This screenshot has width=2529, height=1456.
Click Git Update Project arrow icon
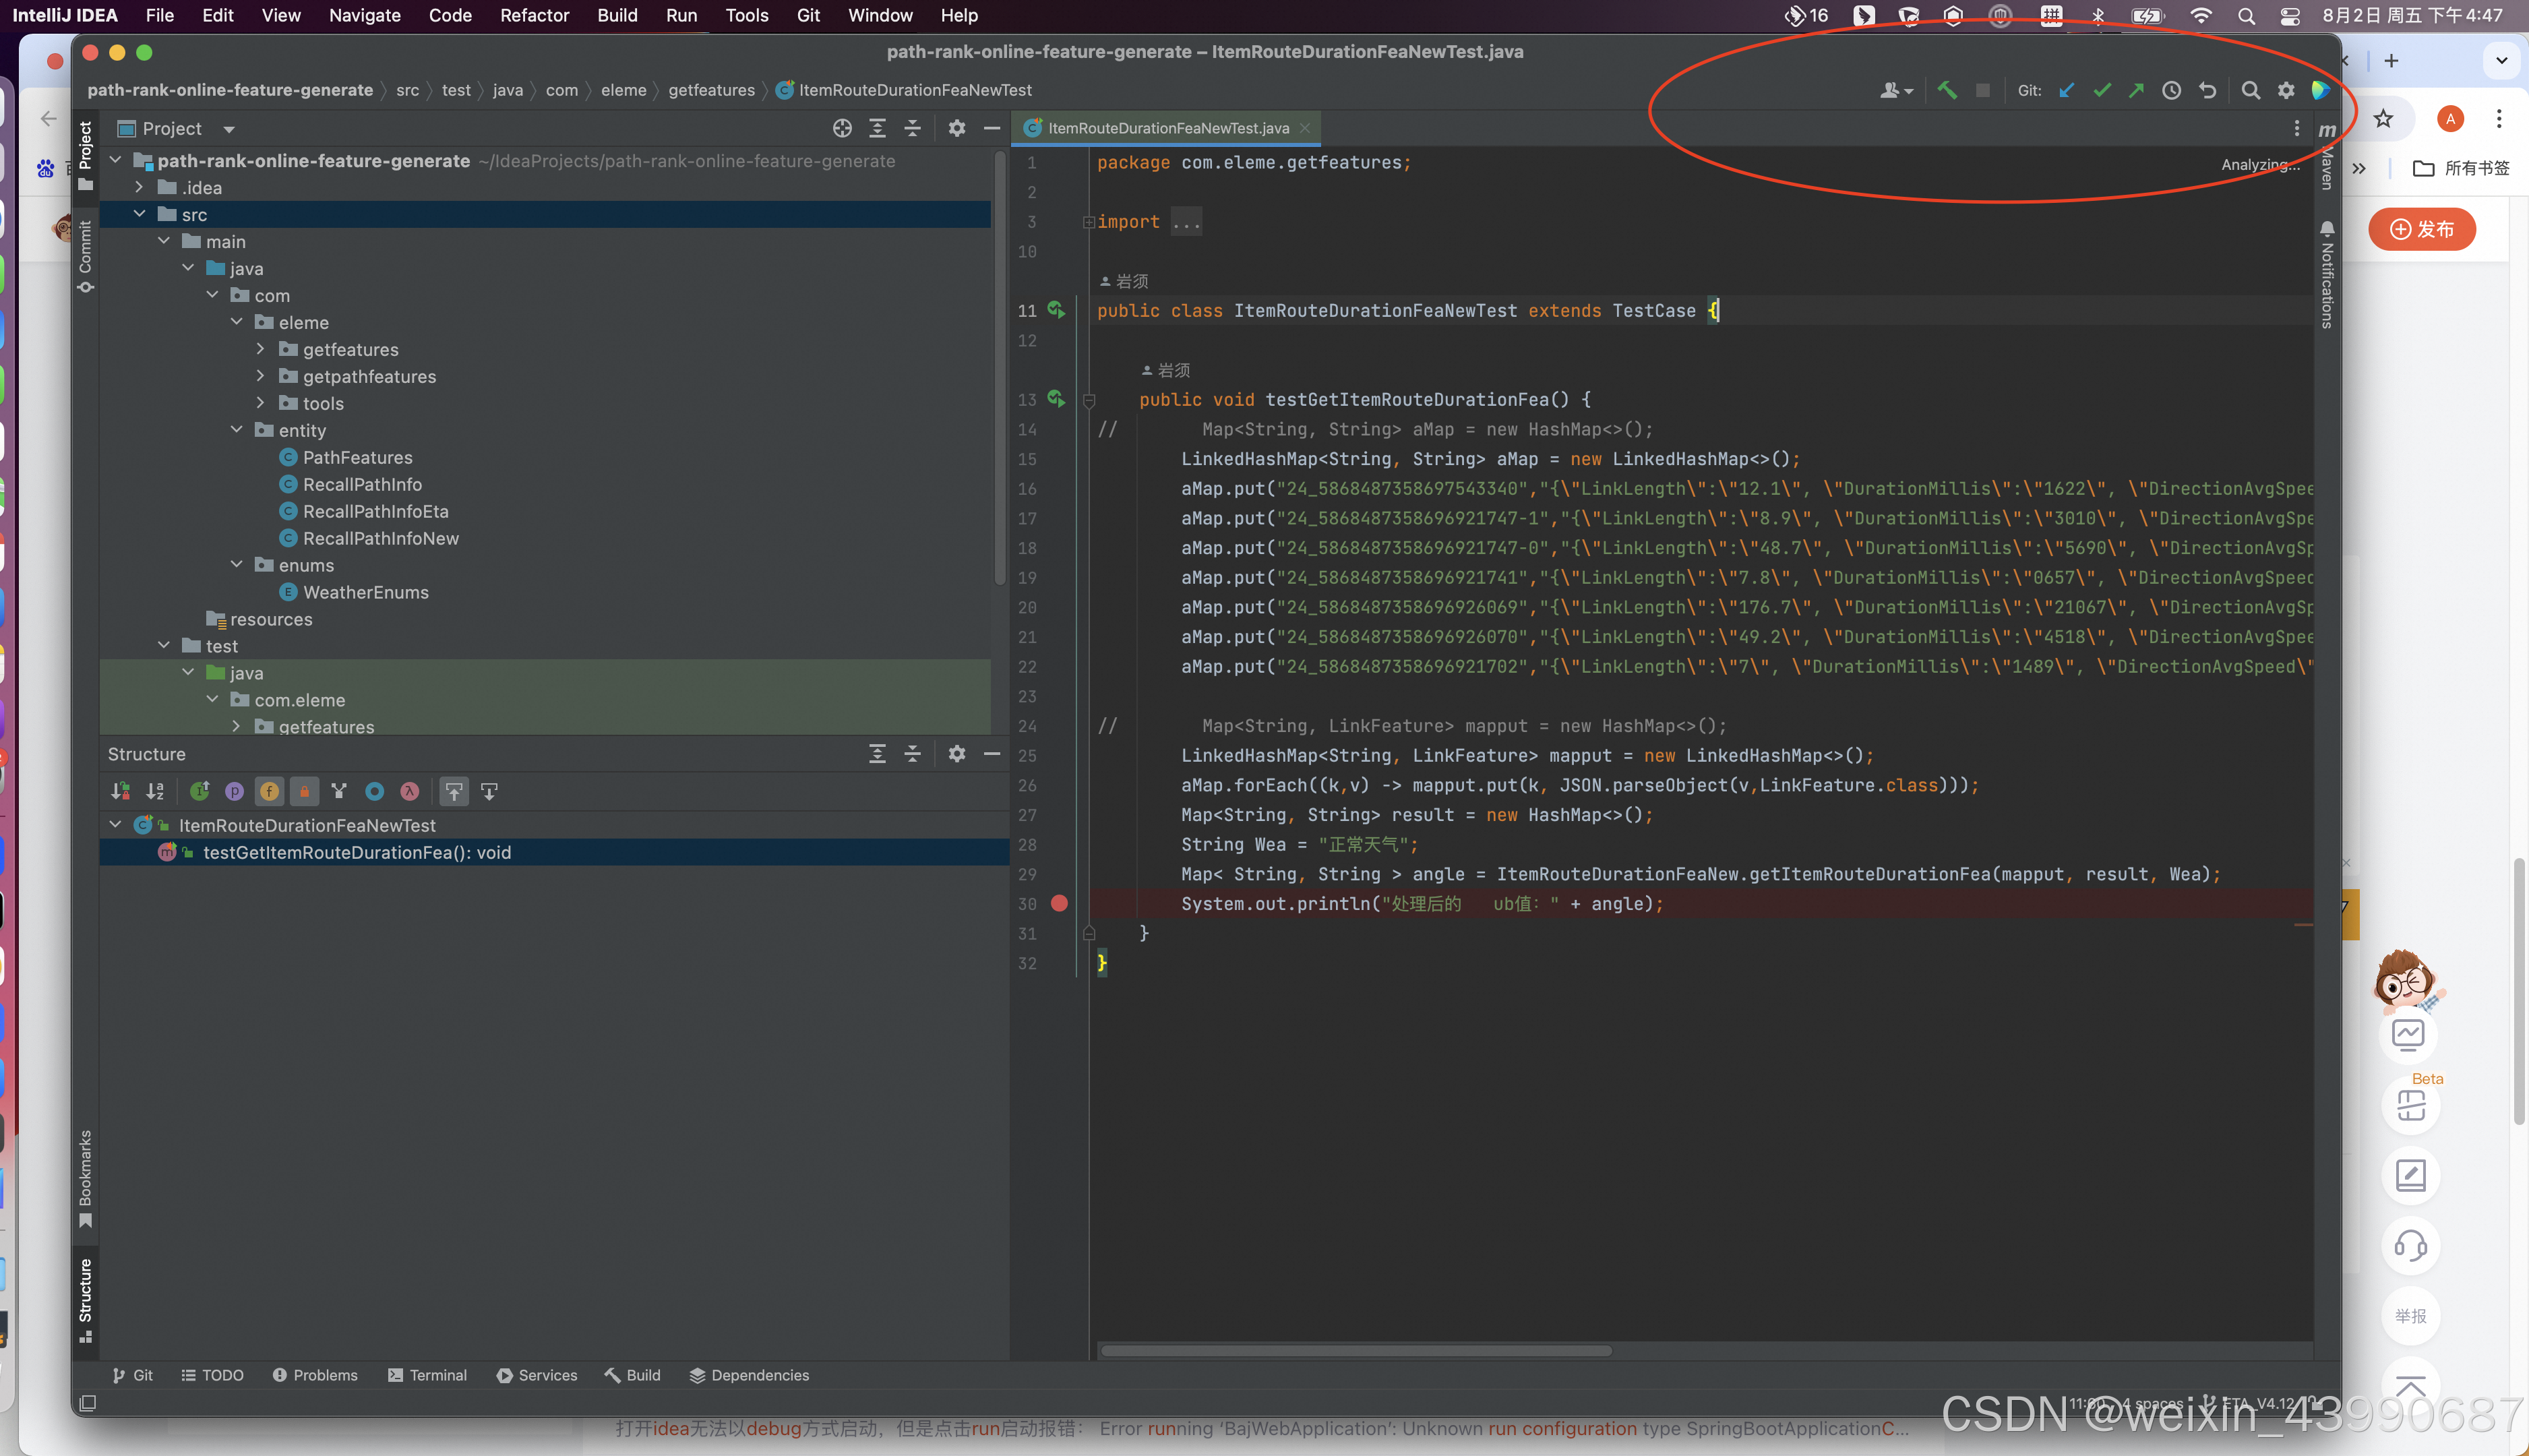coord(2067,90)
